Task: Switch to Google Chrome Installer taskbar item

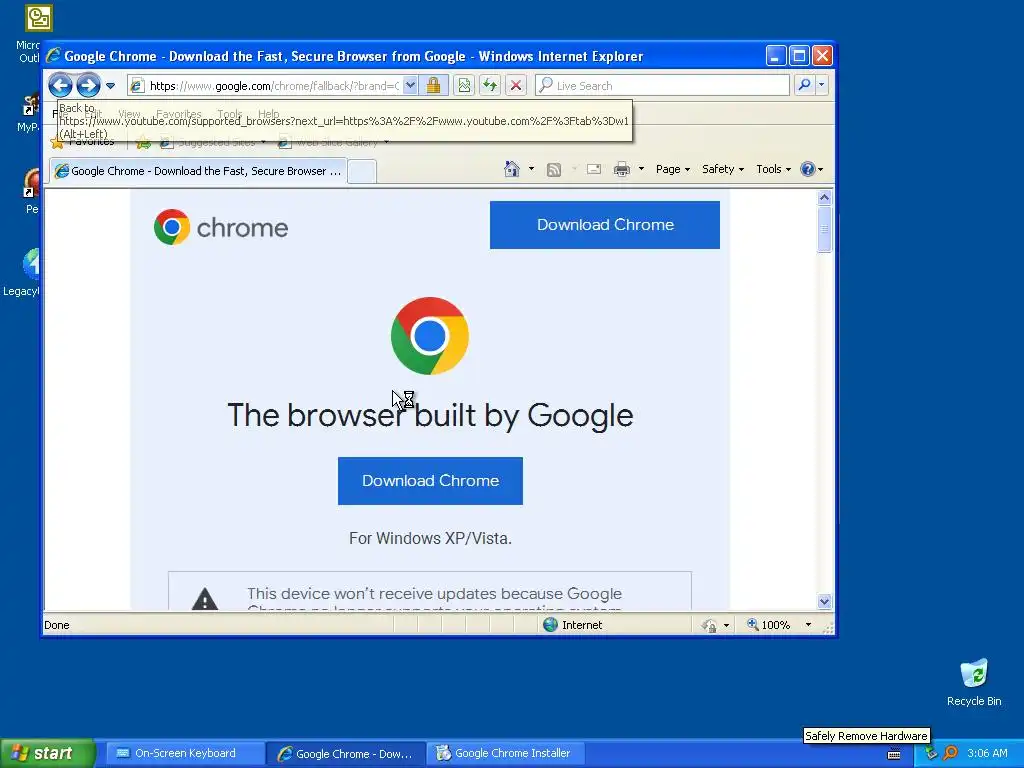Action: click(505, 753)
